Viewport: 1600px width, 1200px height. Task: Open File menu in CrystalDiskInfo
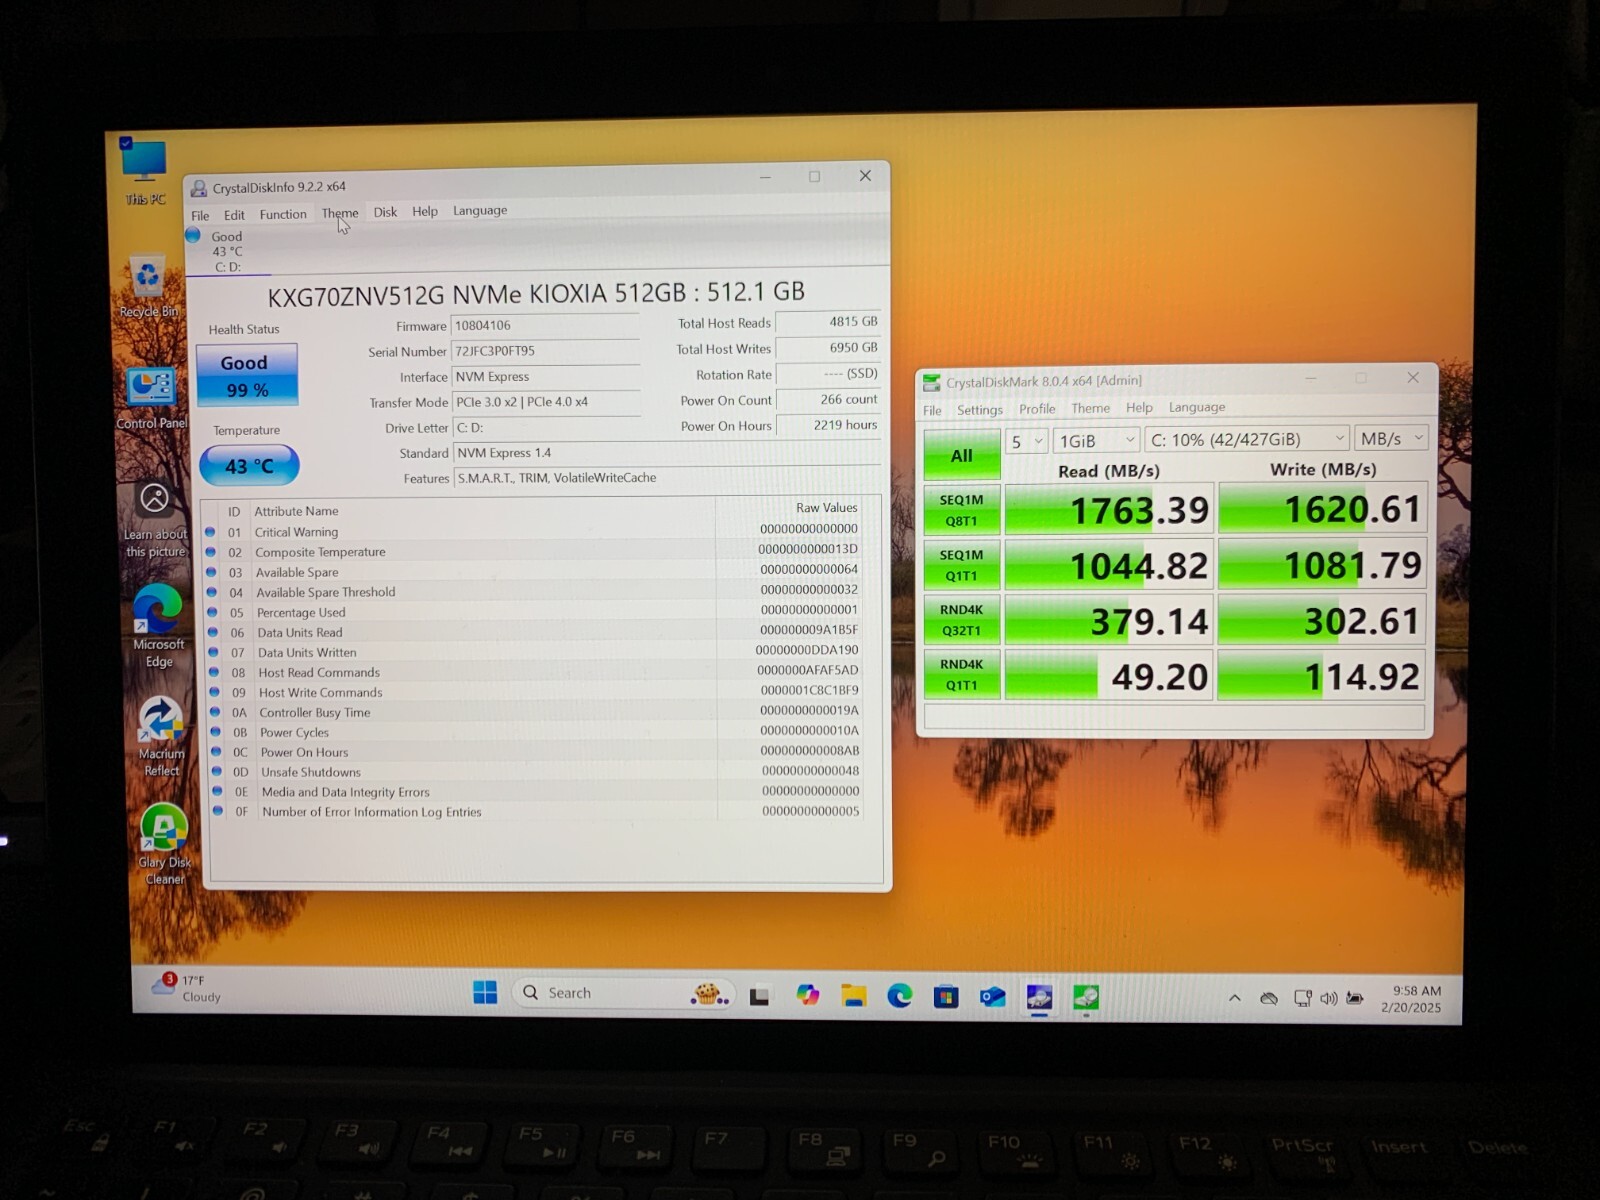coord(200,216)
